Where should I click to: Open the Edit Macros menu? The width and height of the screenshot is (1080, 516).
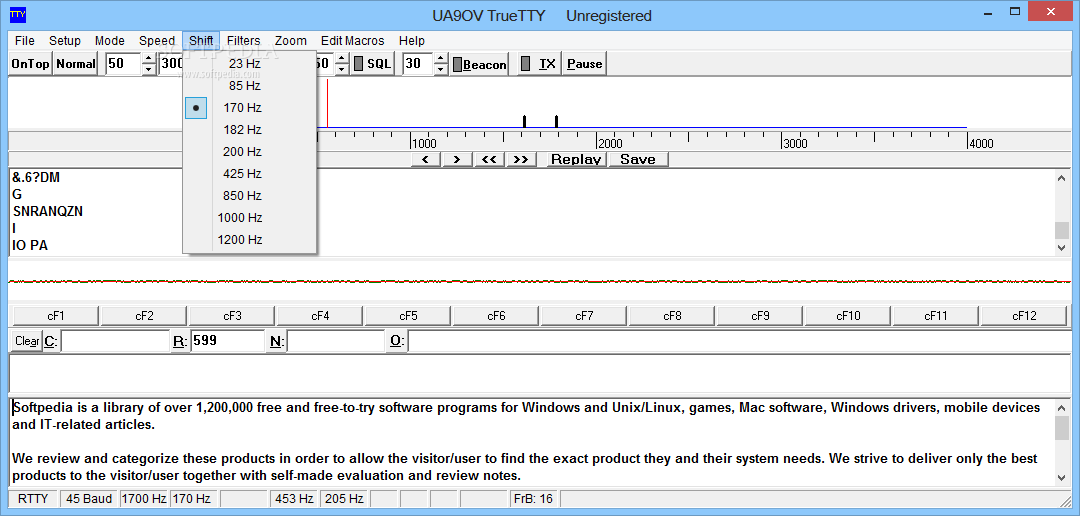353,41
